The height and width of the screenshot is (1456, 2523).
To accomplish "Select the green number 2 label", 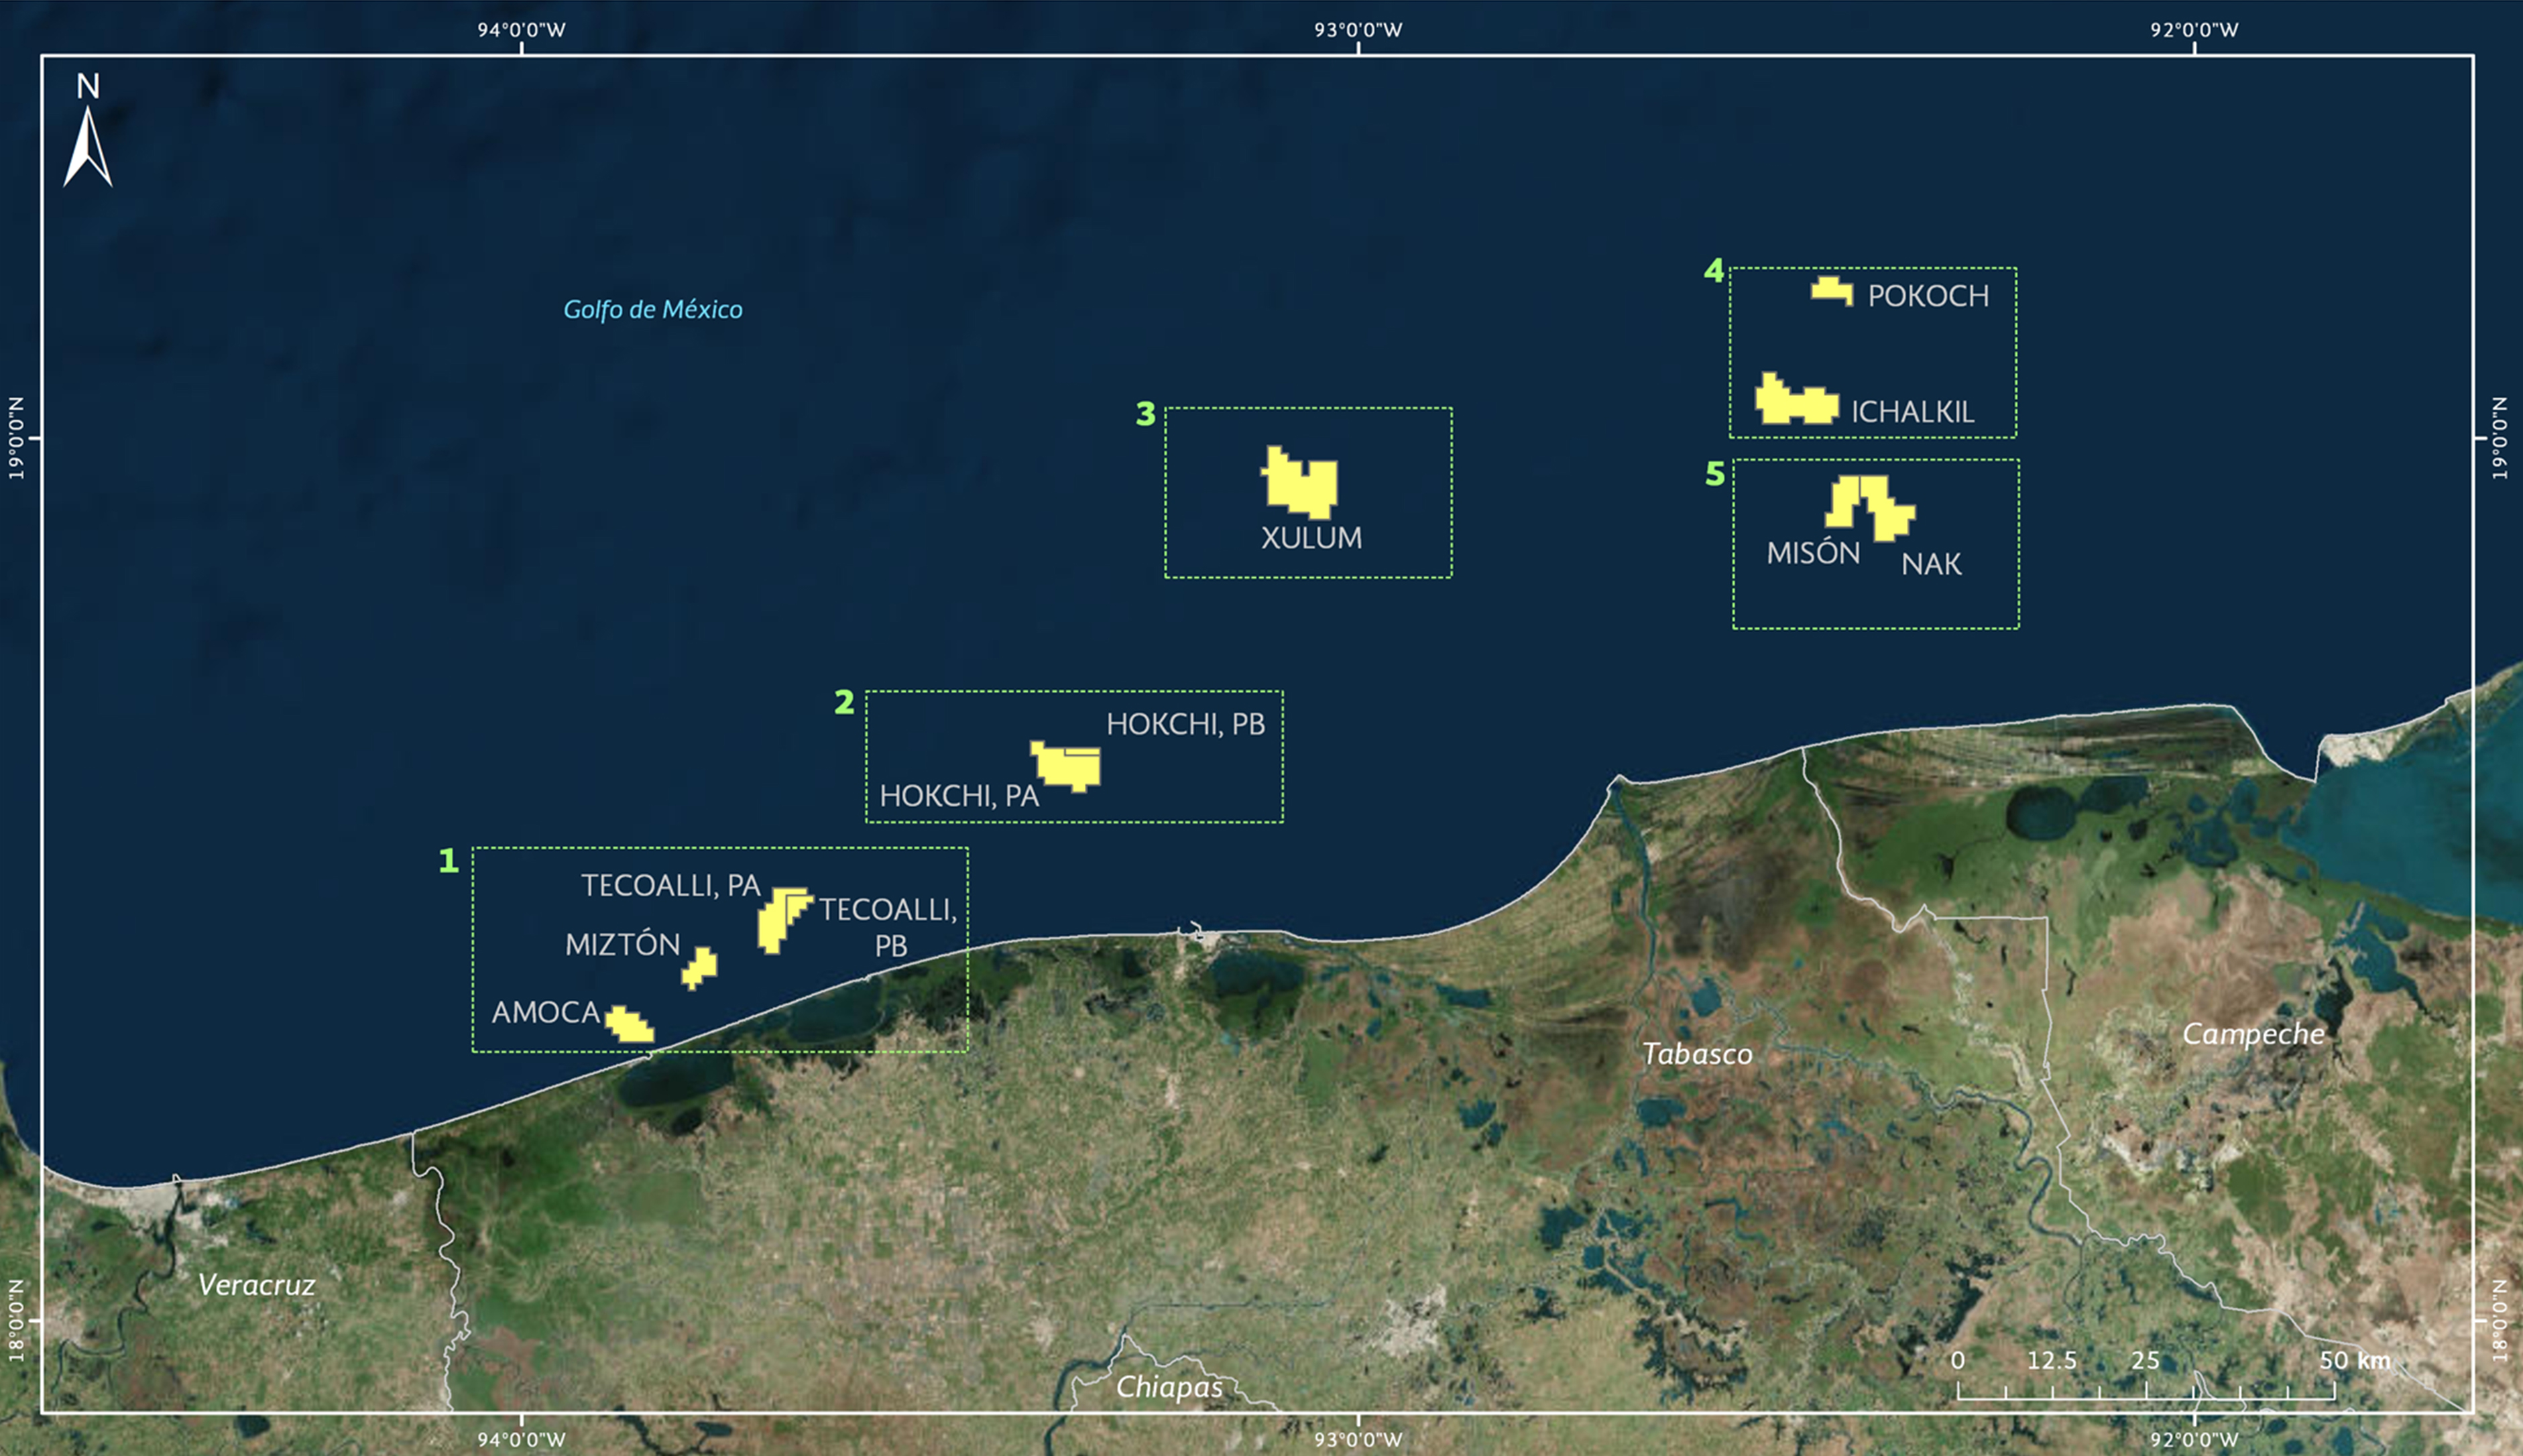I will [x=844, y=703].
